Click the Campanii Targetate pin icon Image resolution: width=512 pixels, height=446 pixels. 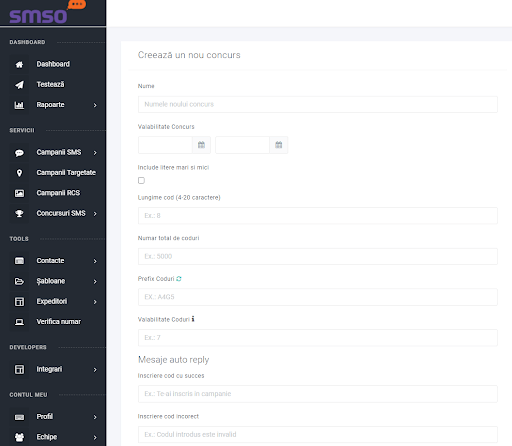pos(19,173)
